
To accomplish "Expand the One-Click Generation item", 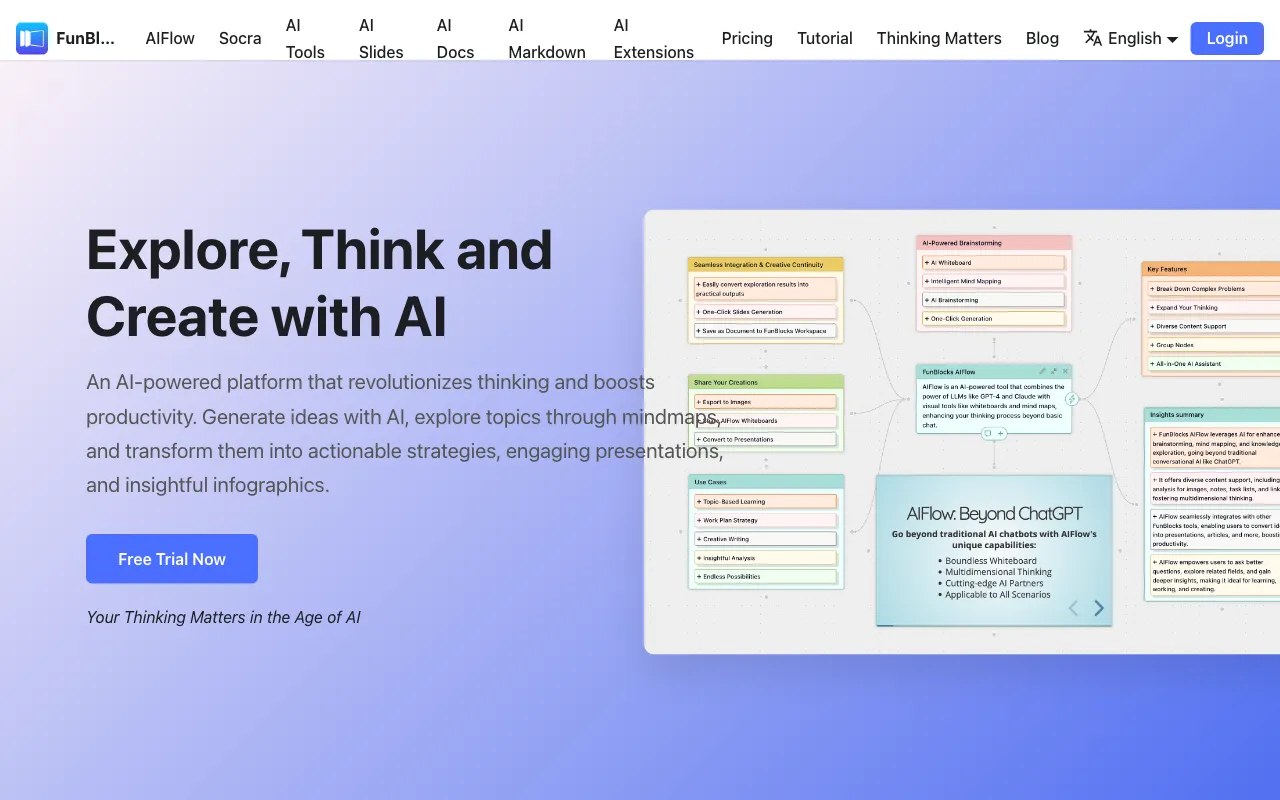I will (993, 319).
